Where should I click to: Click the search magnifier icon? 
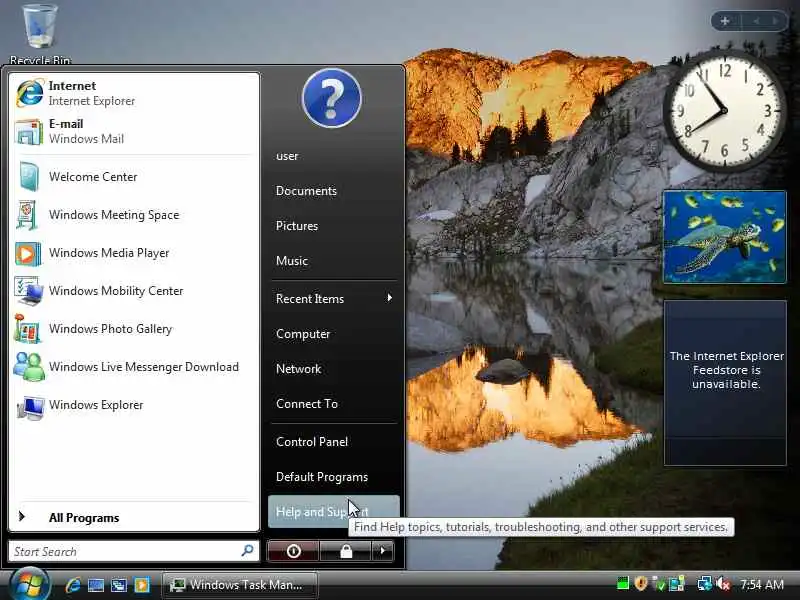click(x=247, y=551)
